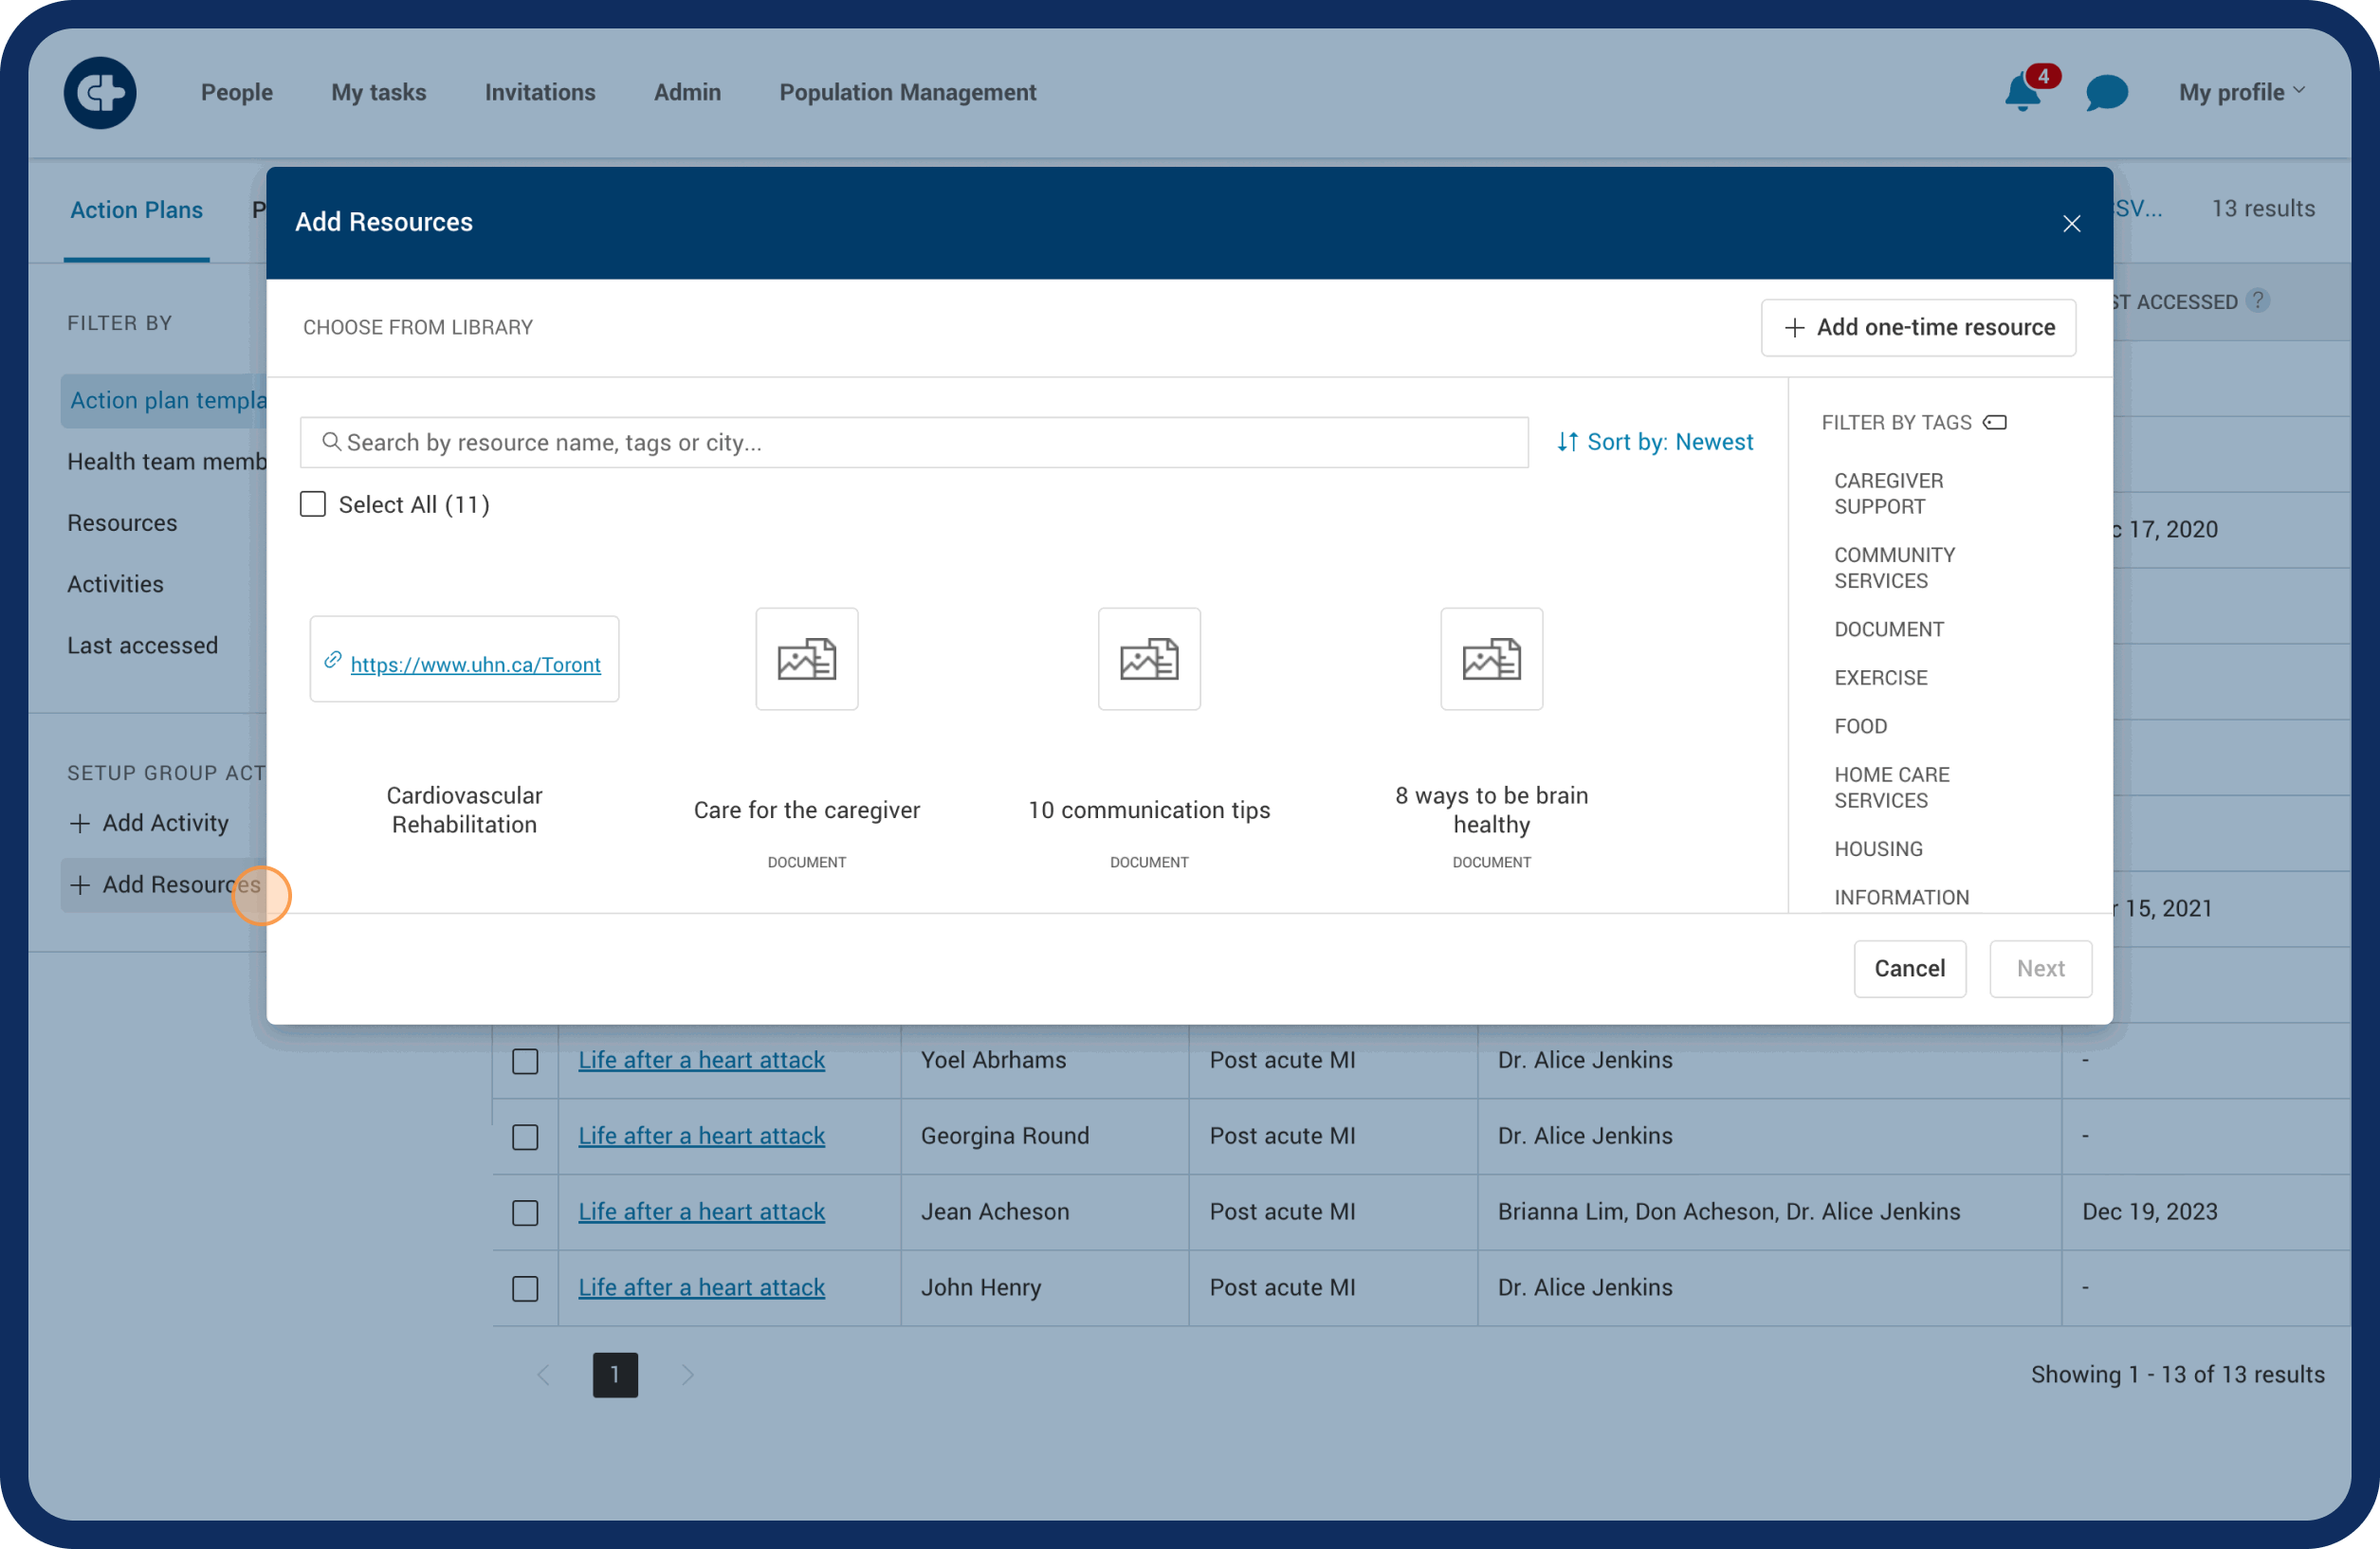Click Add one-time resource button
The width and height of the screenshot is (2380, 1549).
(1917, 327)
